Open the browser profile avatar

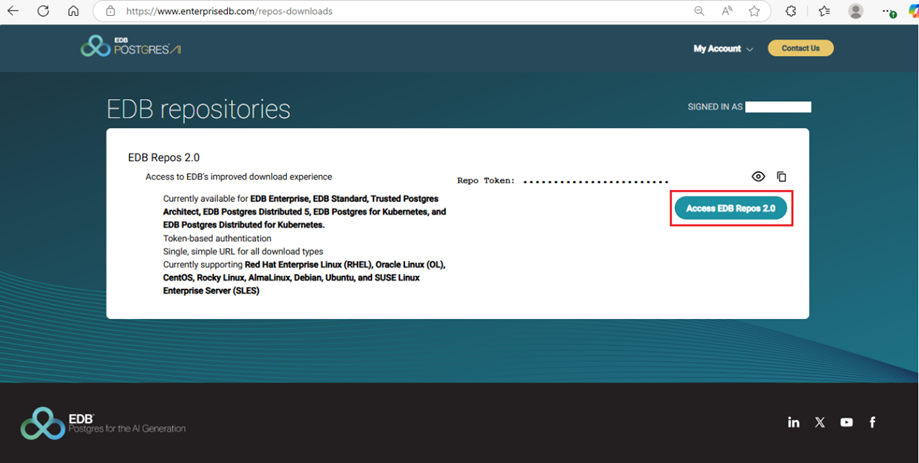click(x=856, y=11)
